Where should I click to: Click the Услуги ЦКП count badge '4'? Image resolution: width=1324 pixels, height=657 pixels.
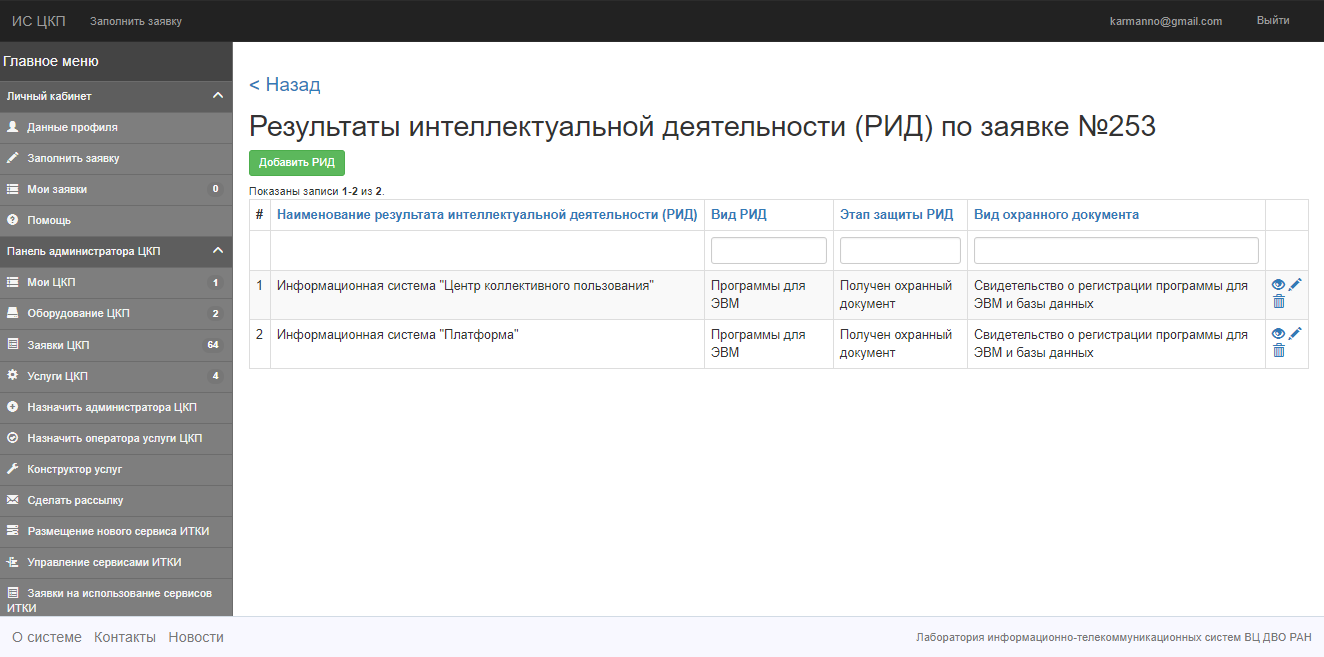[215, 376]
